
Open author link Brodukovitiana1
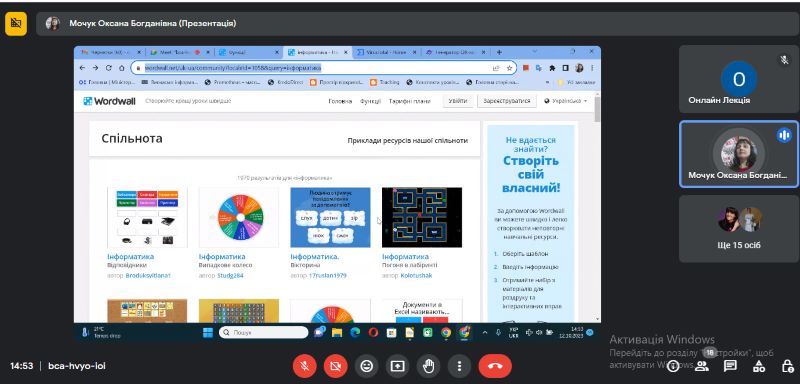tap(148, 275)
